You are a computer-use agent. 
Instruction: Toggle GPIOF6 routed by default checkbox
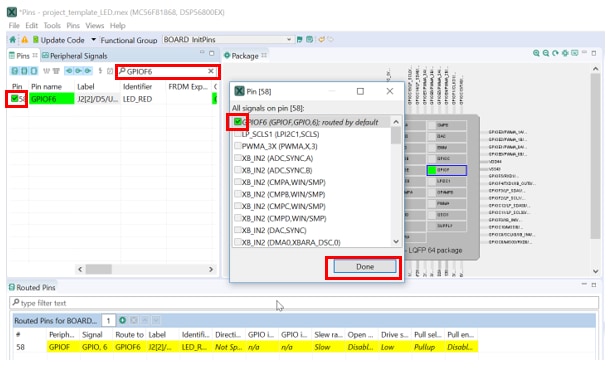(x=238, y=122)
